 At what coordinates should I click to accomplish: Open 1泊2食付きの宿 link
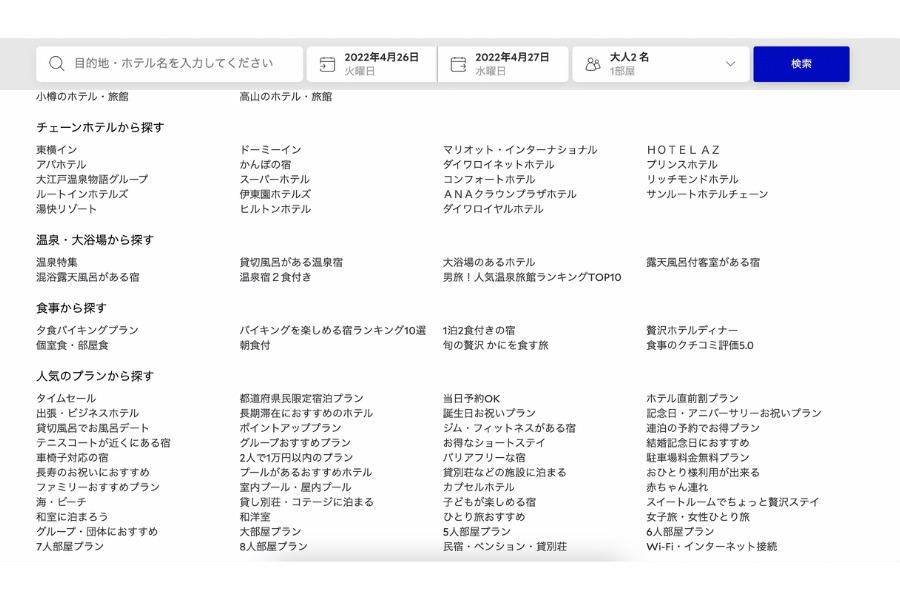[x=479, y=330]
